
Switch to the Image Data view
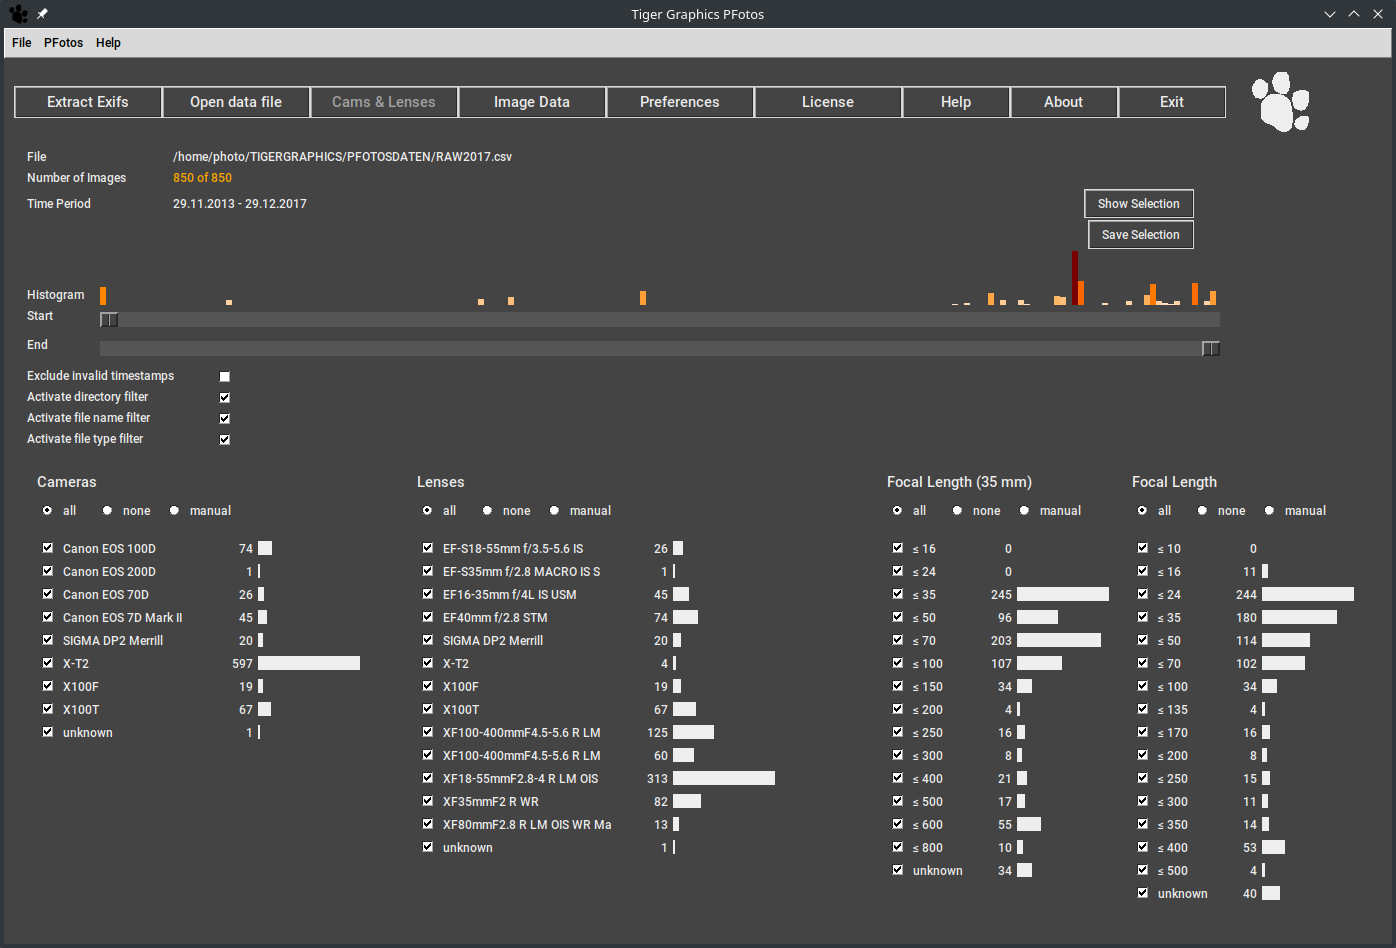click(532, 102)
